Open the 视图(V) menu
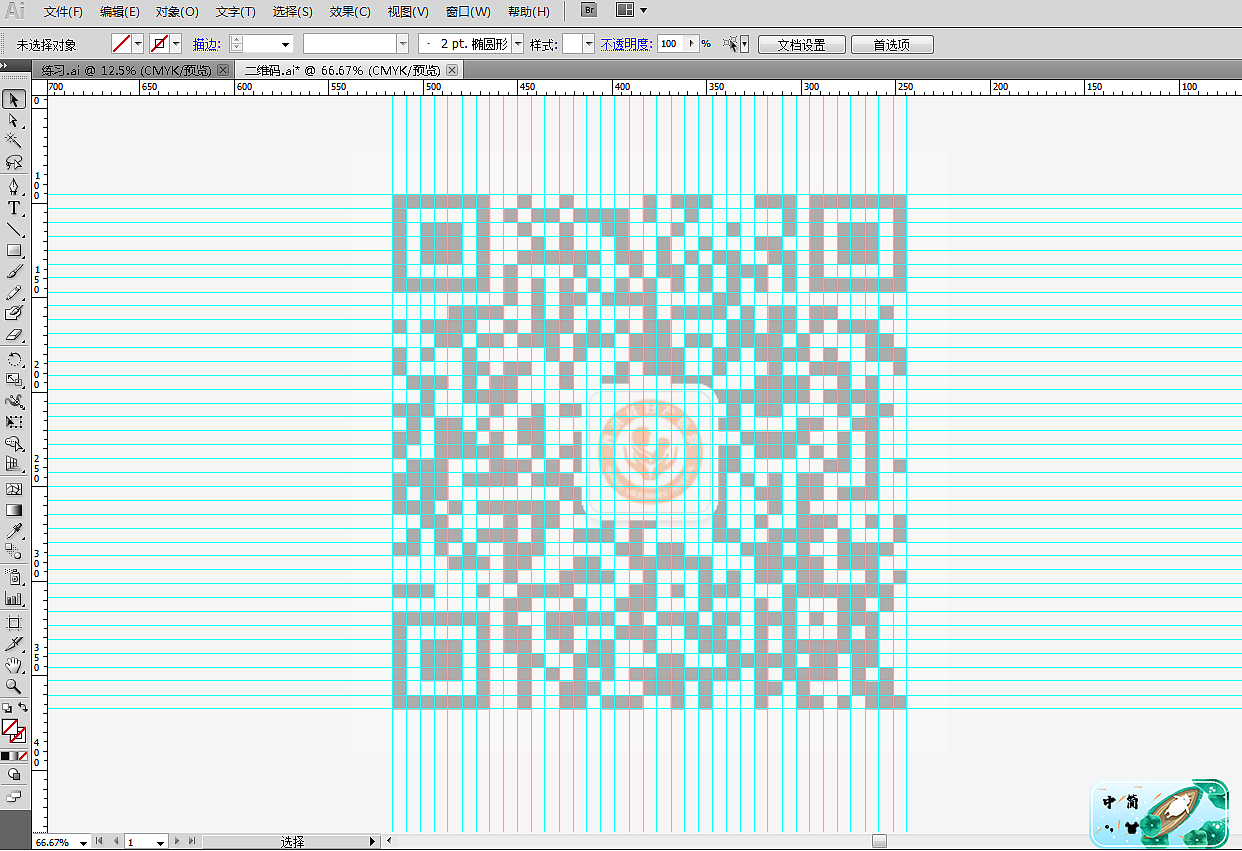The width and height of the screenshot is (1242, 851). click(x=408, y=11)
